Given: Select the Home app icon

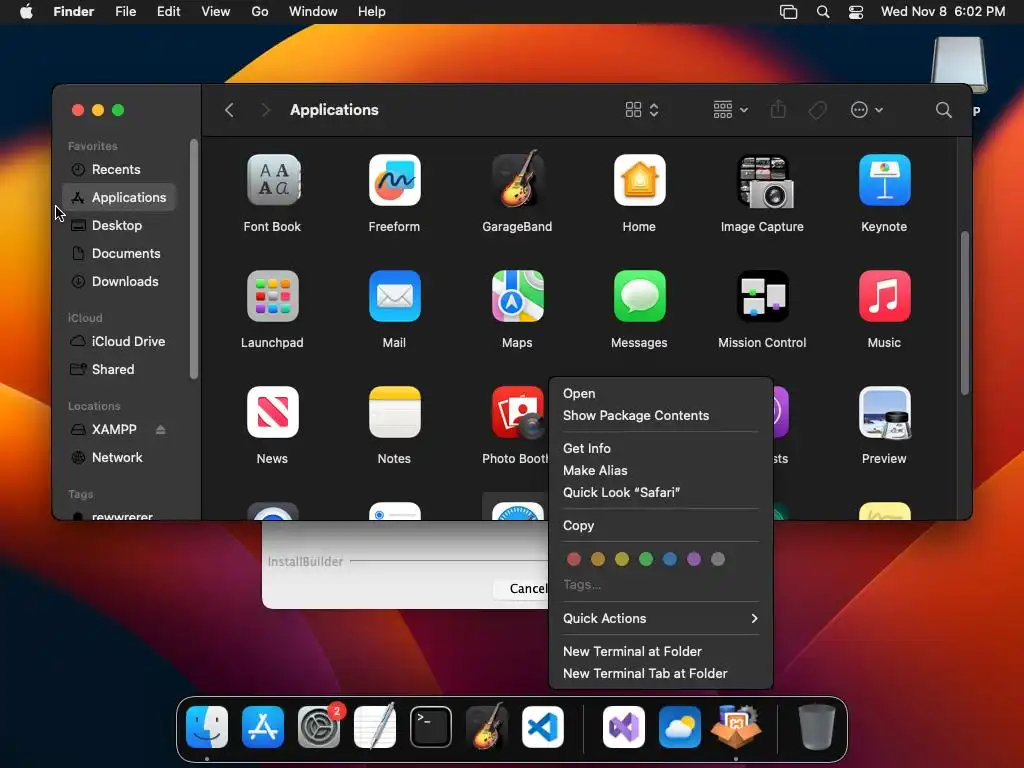Looking at the screenshot, I should [639, 180].
